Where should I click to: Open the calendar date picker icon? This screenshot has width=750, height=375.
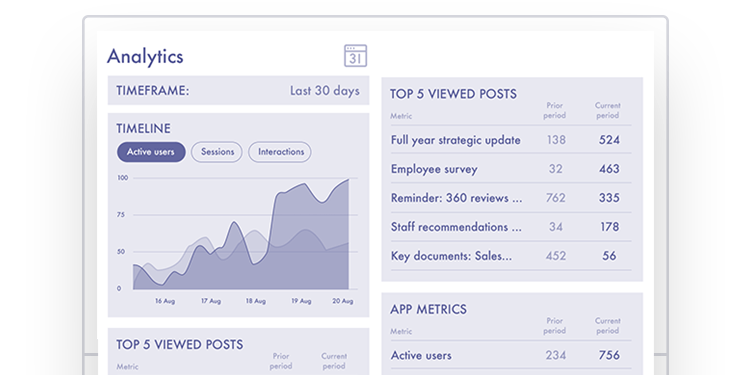355,56
